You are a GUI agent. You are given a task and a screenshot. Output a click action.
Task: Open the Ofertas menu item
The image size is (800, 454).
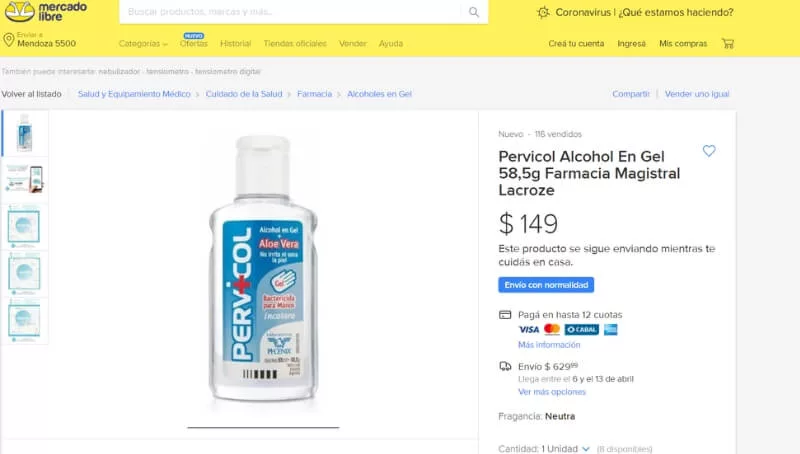[x=193, y=44]
